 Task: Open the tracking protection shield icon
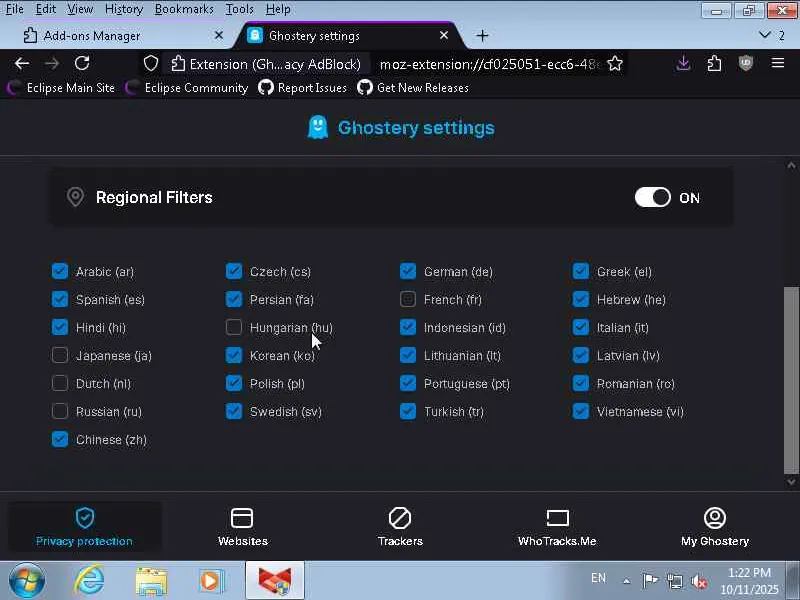pos(151,64)
